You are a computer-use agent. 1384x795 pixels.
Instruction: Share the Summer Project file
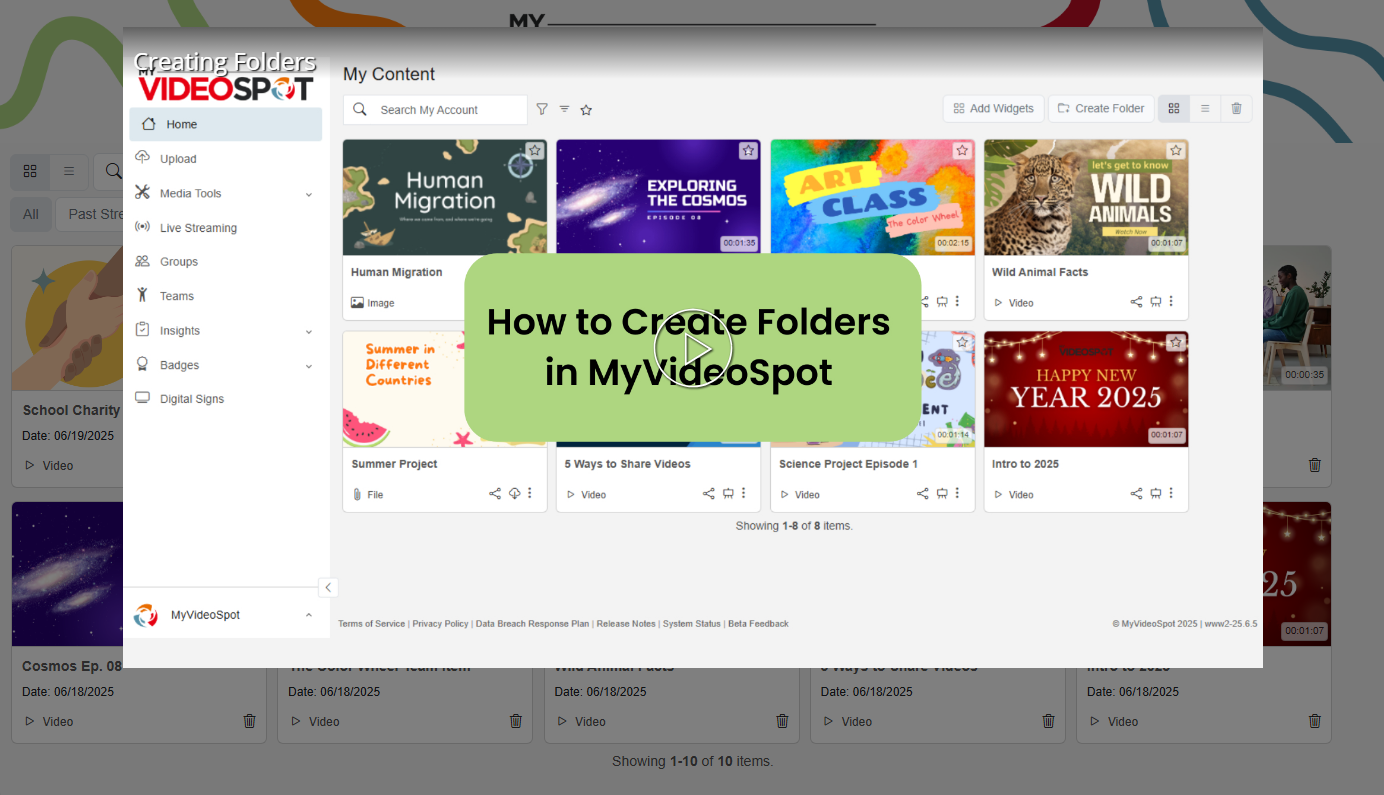pyautogui.click(x=495, y=494)
